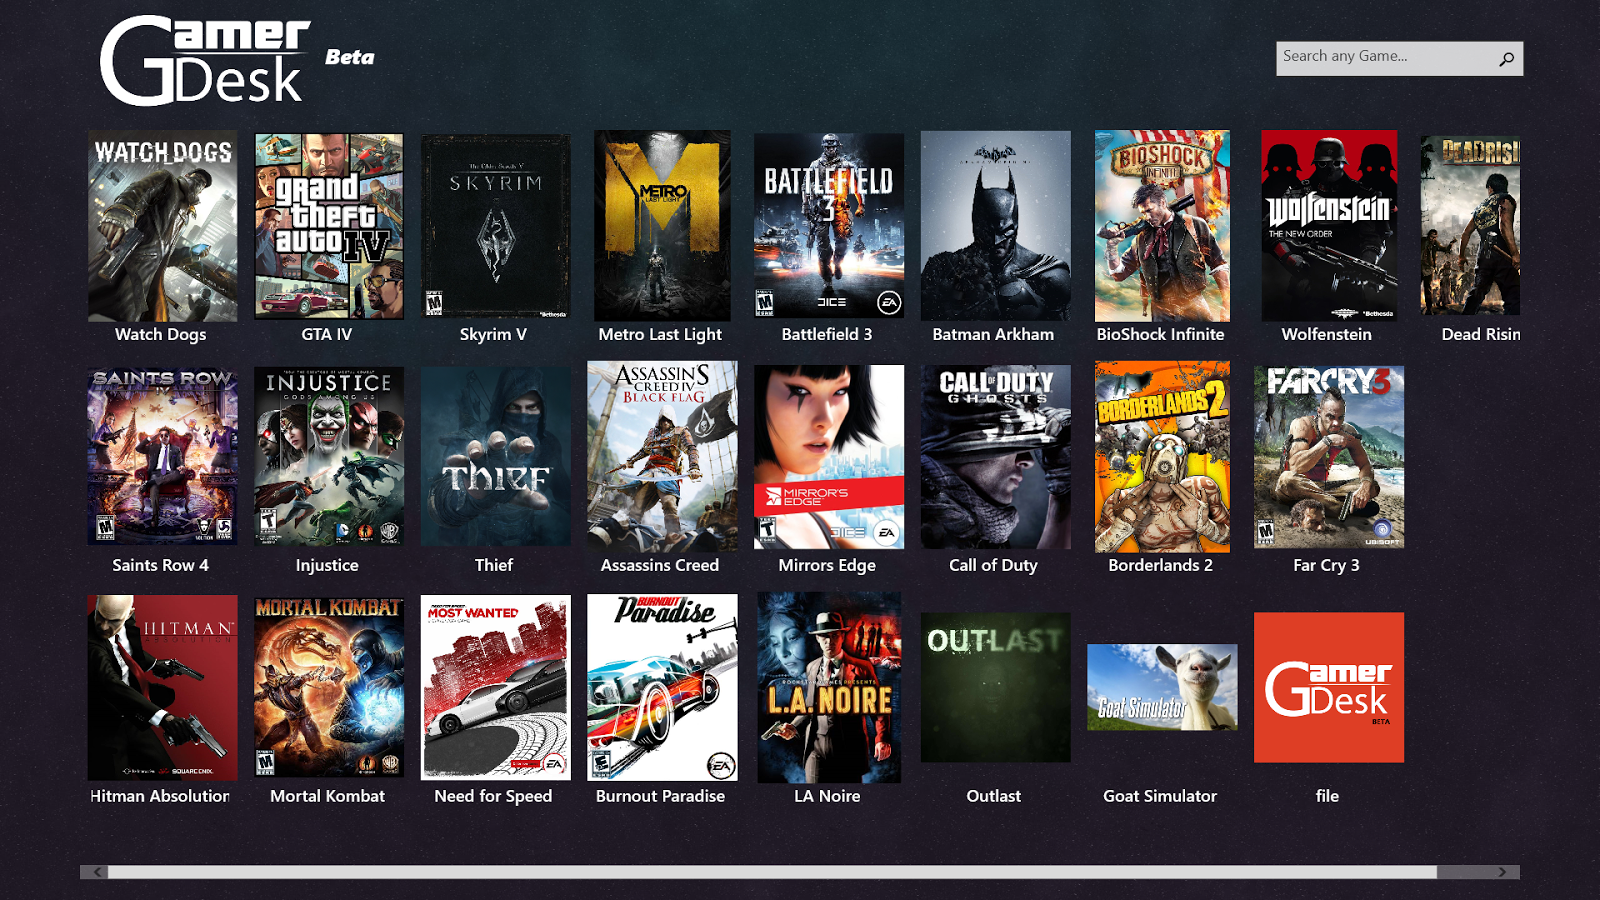The height and width of the screenshot is (900, 1600).
Task: Click the 'Saints Row 4' label
Action: tap(161, 565)
